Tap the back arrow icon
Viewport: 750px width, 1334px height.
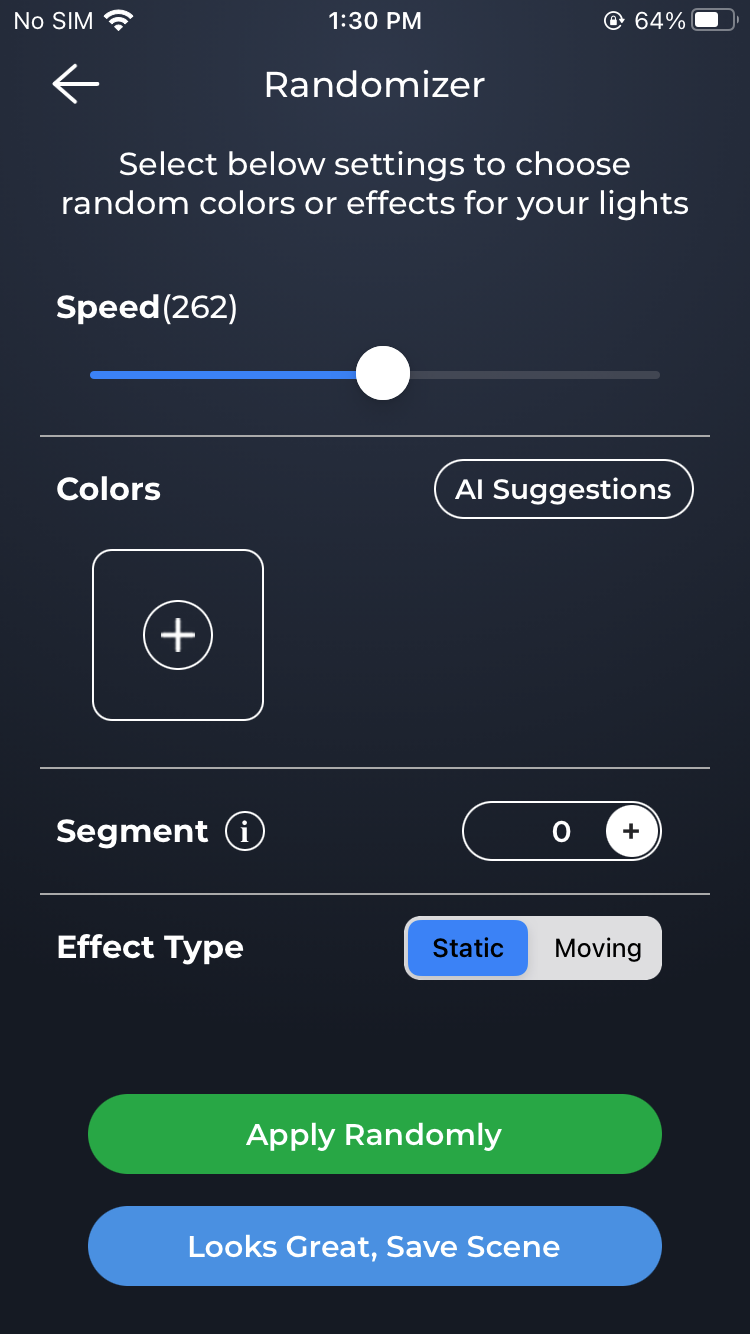(x=76, y=85)
